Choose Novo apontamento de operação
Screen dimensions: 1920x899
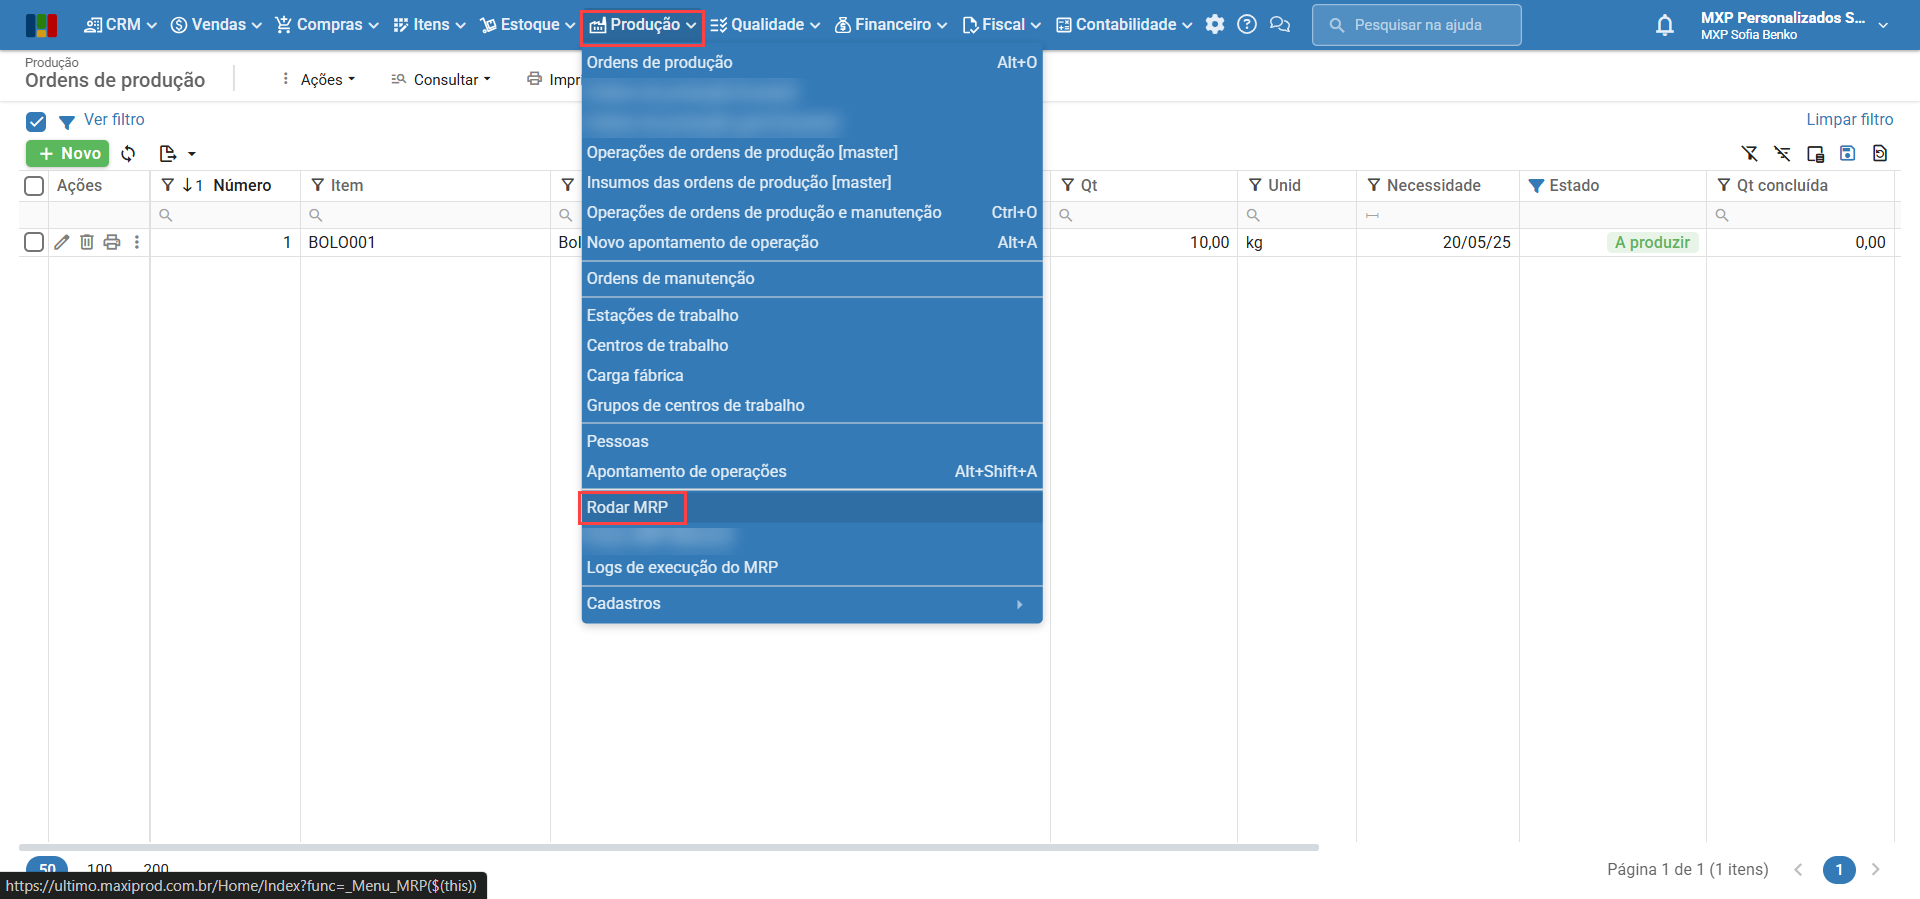click(811, 242)
